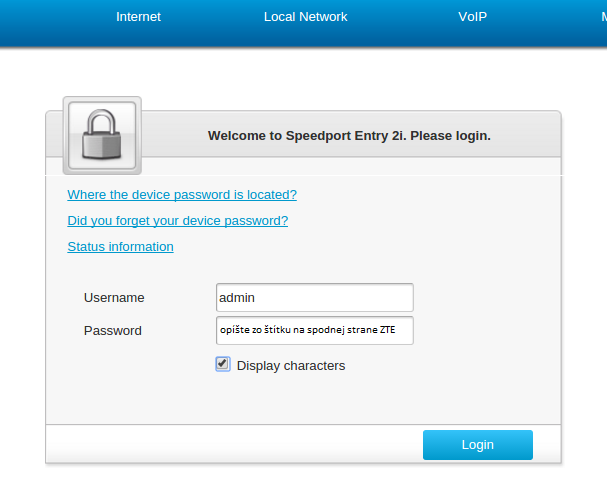Focus the Username field containing admin
The image size is (607, 498).
point(315,297)
